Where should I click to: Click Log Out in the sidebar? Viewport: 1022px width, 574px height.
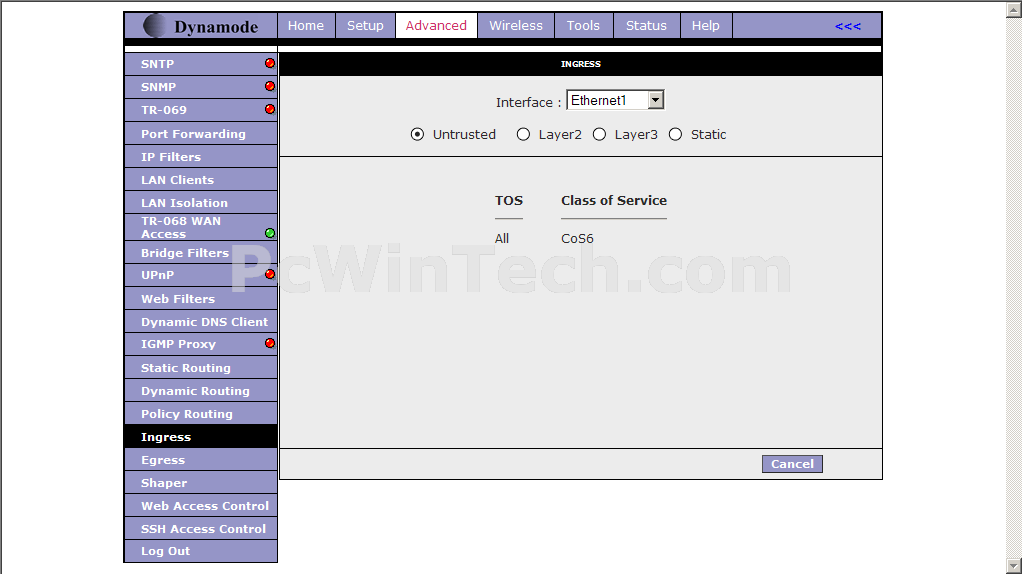click(200, 551)
